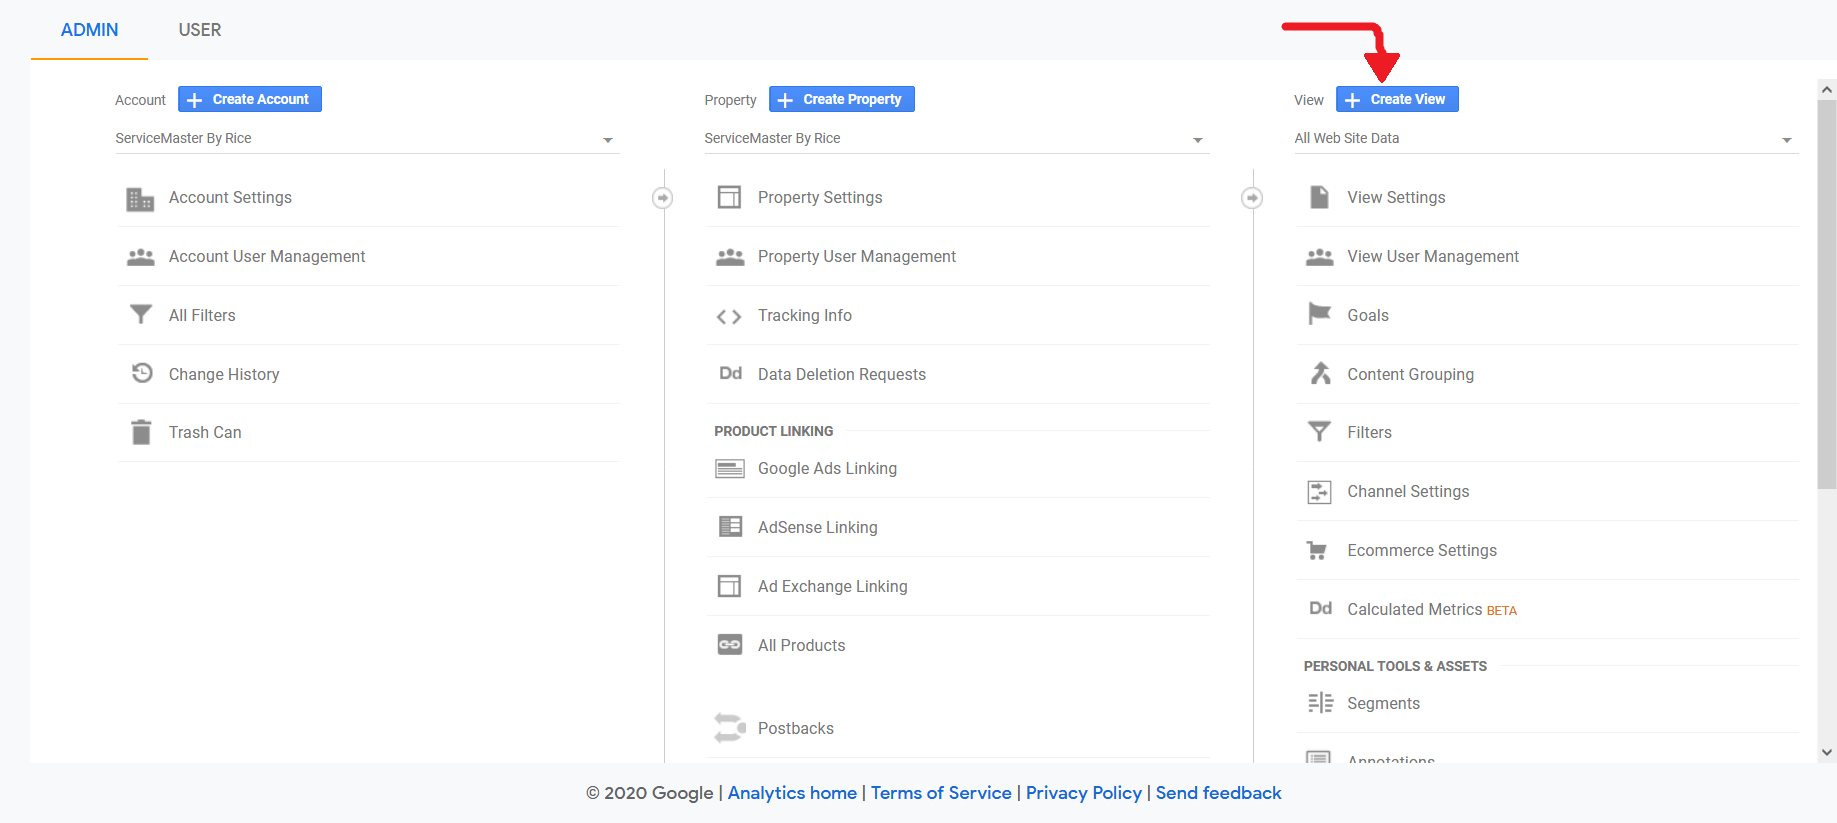Click the vertical scrollbar thumb
Image resolution: width=1837 pixels, height=823 pixels.
(x=1827, y=294)
